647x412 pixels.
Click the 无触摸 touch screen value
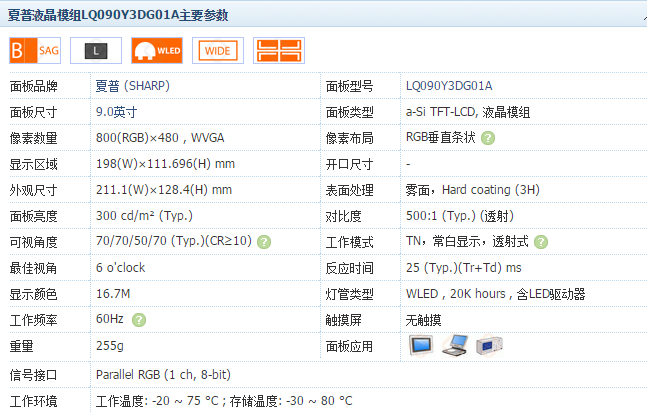424,320
